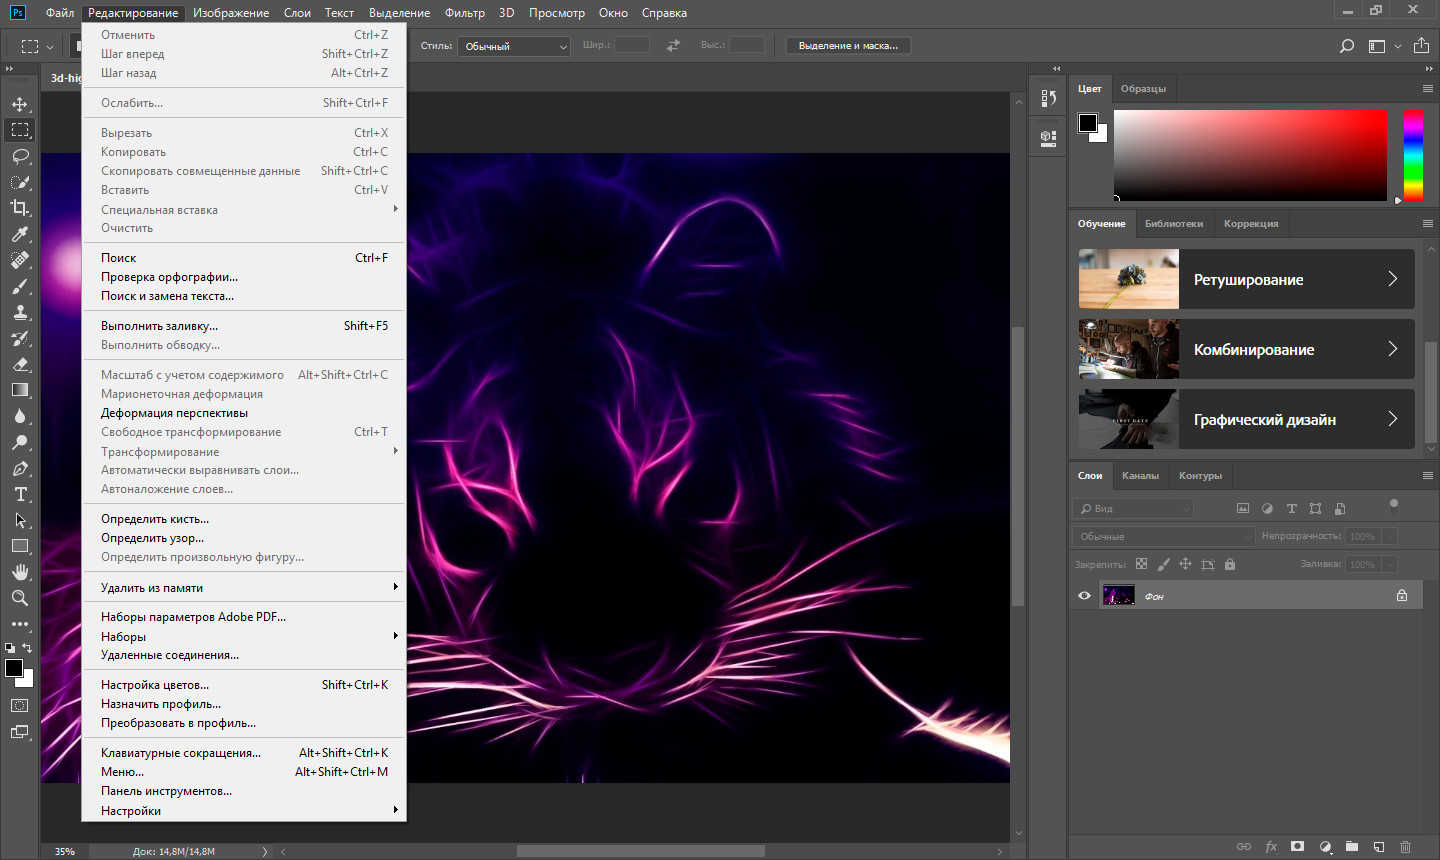Open the Графический дизайн tutorial
The image size is (1440, 860).
[x=1246, y=419]
